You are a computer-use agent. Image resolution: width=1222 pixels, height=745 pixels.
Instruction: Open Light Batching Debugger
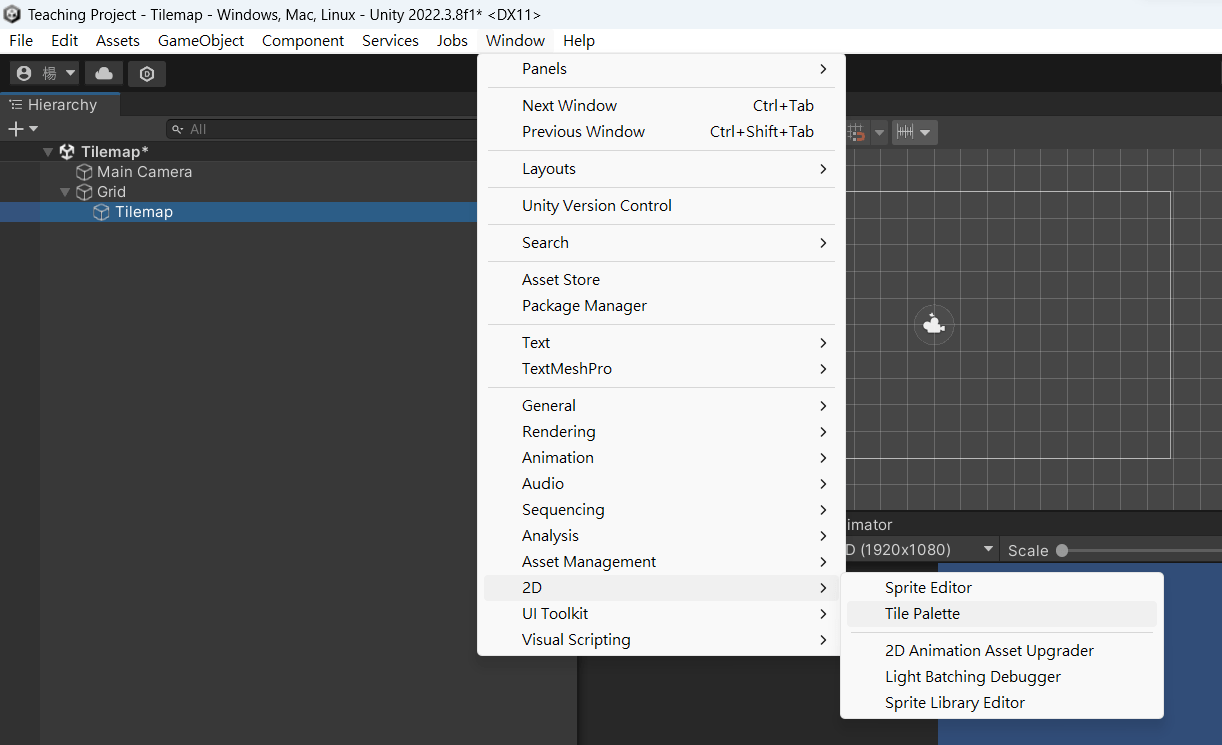click(1002, 677)
